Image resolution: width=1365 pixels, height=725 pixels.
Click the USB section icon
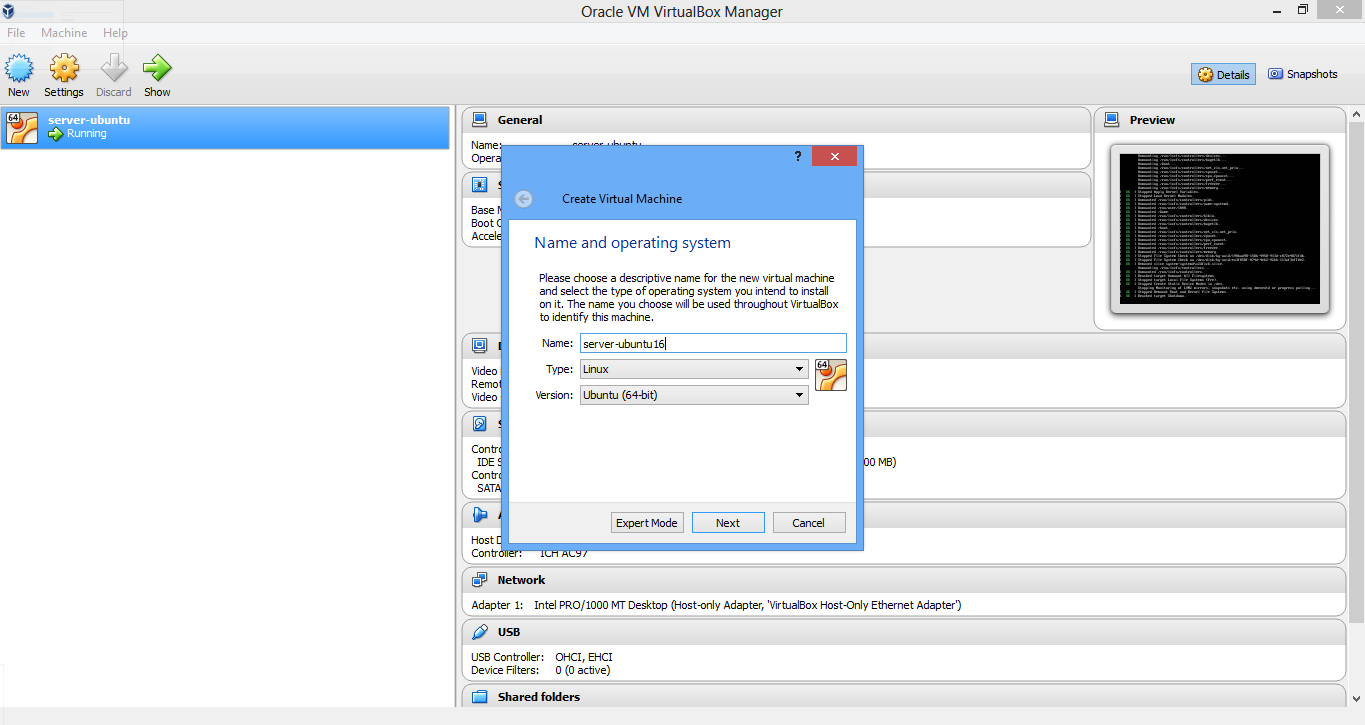(480, 632)
